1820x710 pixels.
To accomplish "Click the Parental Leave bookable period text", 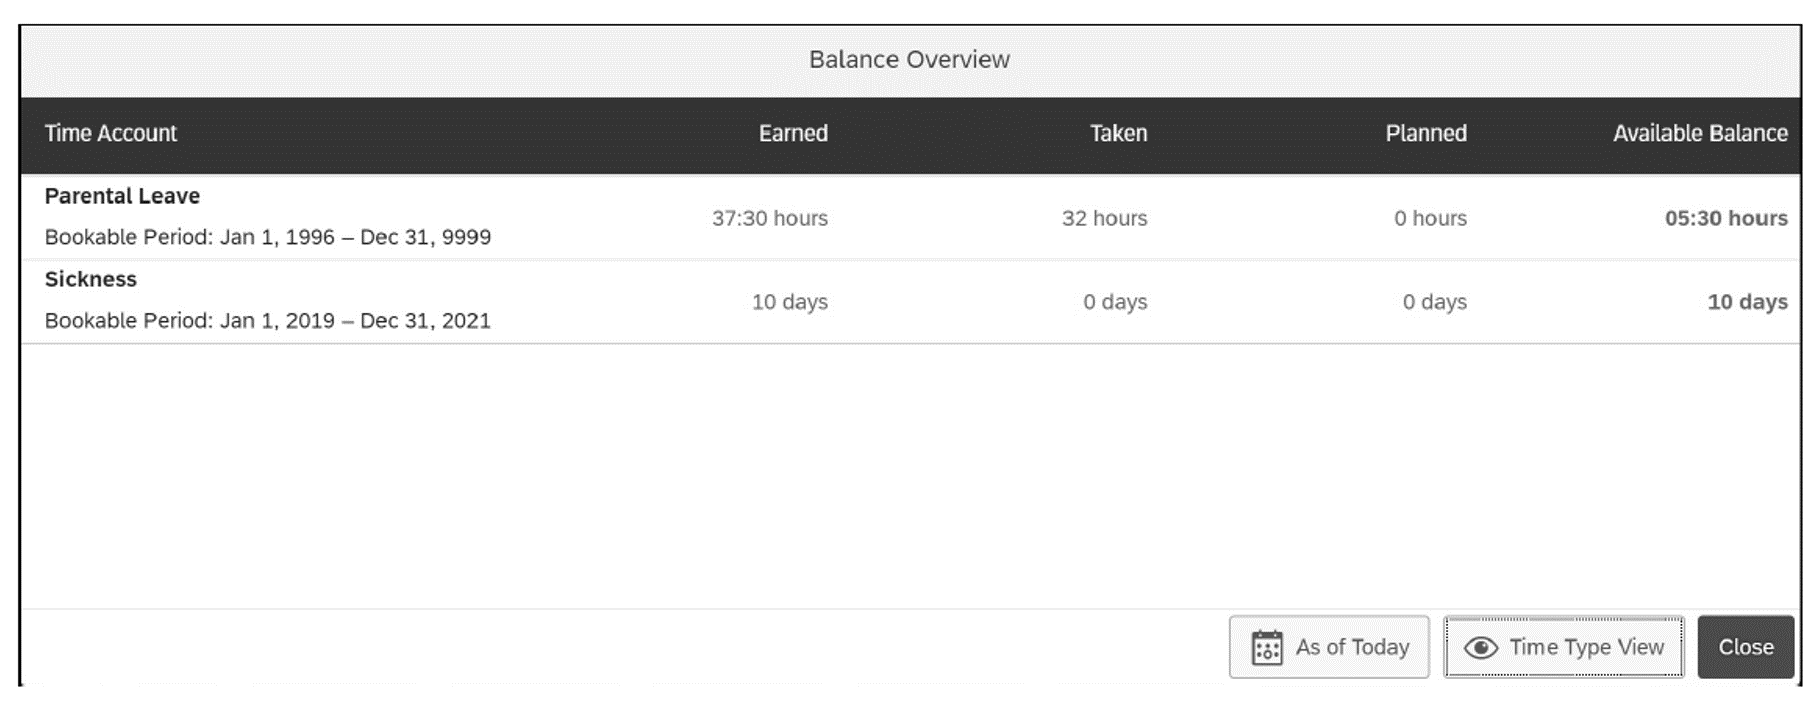I will pyautogui.click(x=267, y=238).
